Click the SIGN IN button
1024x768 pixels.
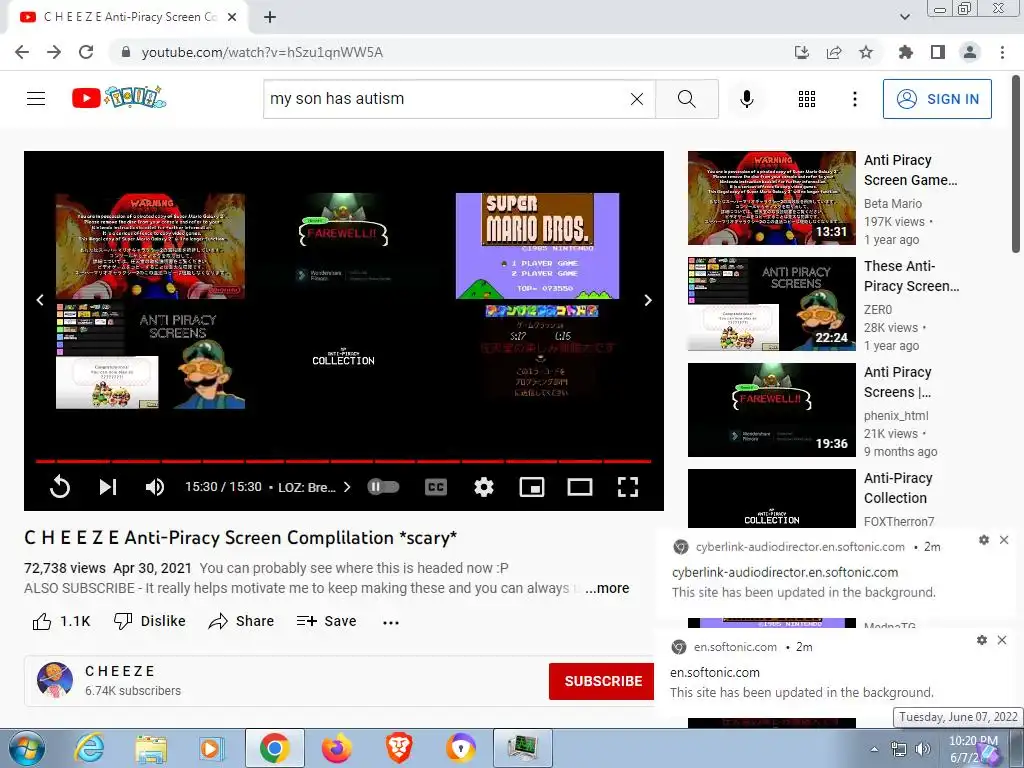point(937,99)
